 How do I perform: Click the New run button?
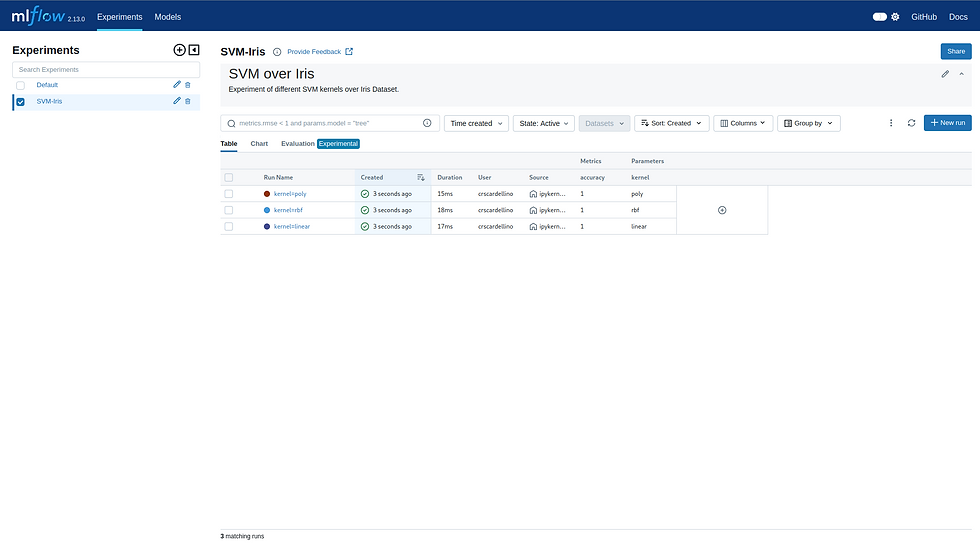pyautogui.click(x=948, y=123)
